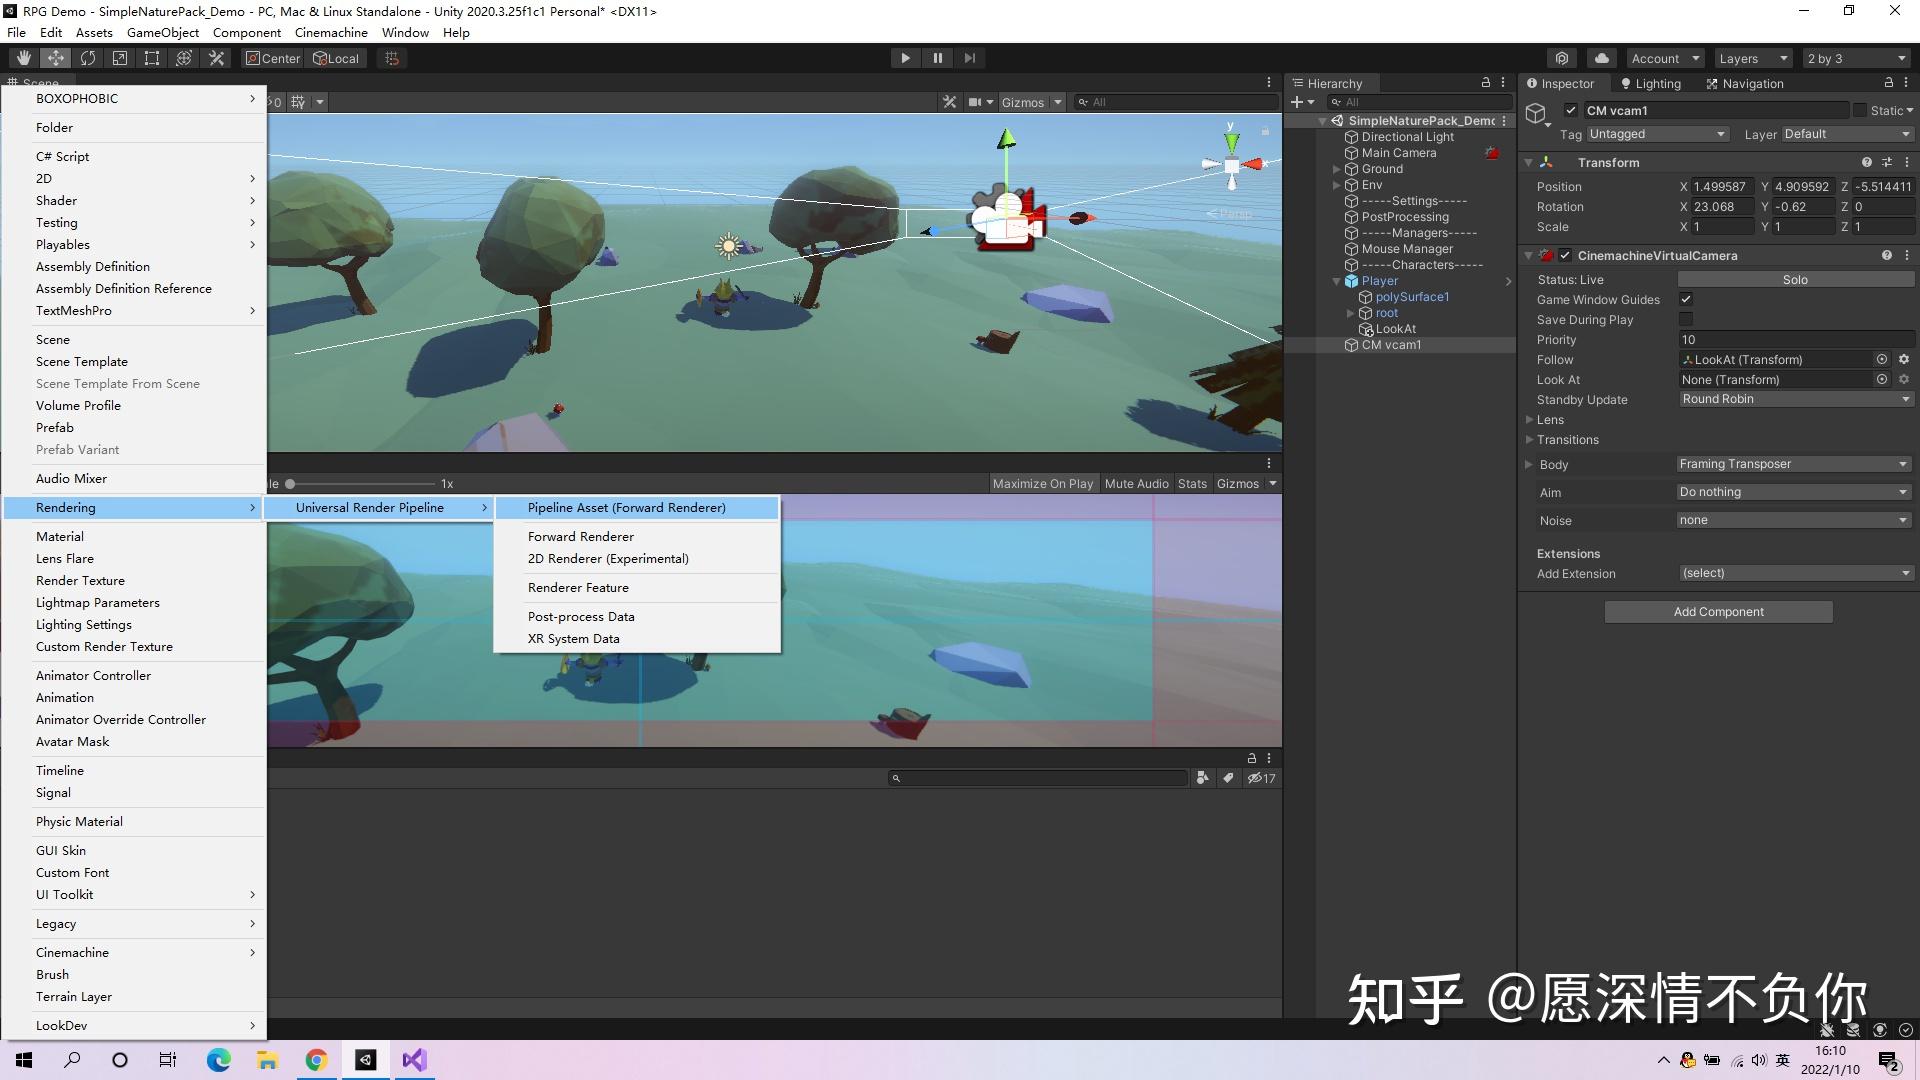
Task: Open Collab/Plastic SCM icon
Action: click(1562, 58)
